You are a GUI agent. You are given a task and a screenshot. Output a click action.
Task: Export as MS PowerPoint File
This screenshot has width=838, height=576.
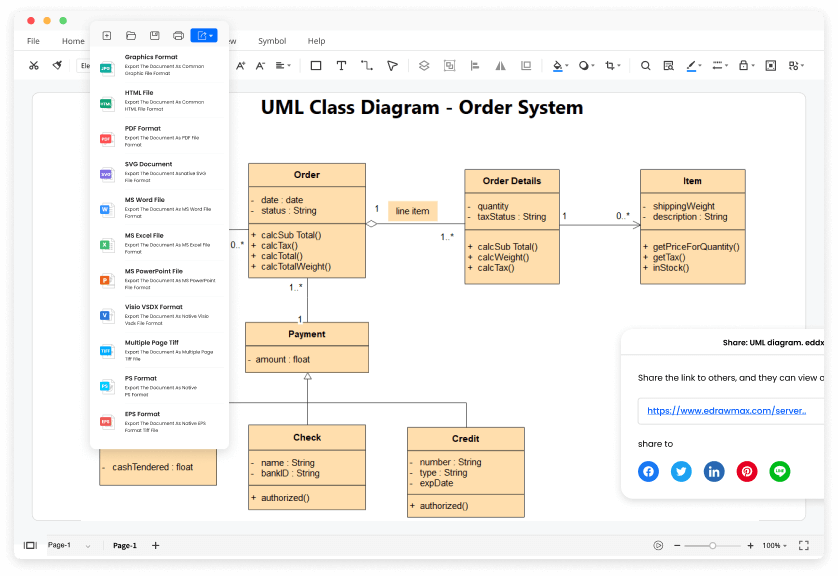click(x=160, y=279)
